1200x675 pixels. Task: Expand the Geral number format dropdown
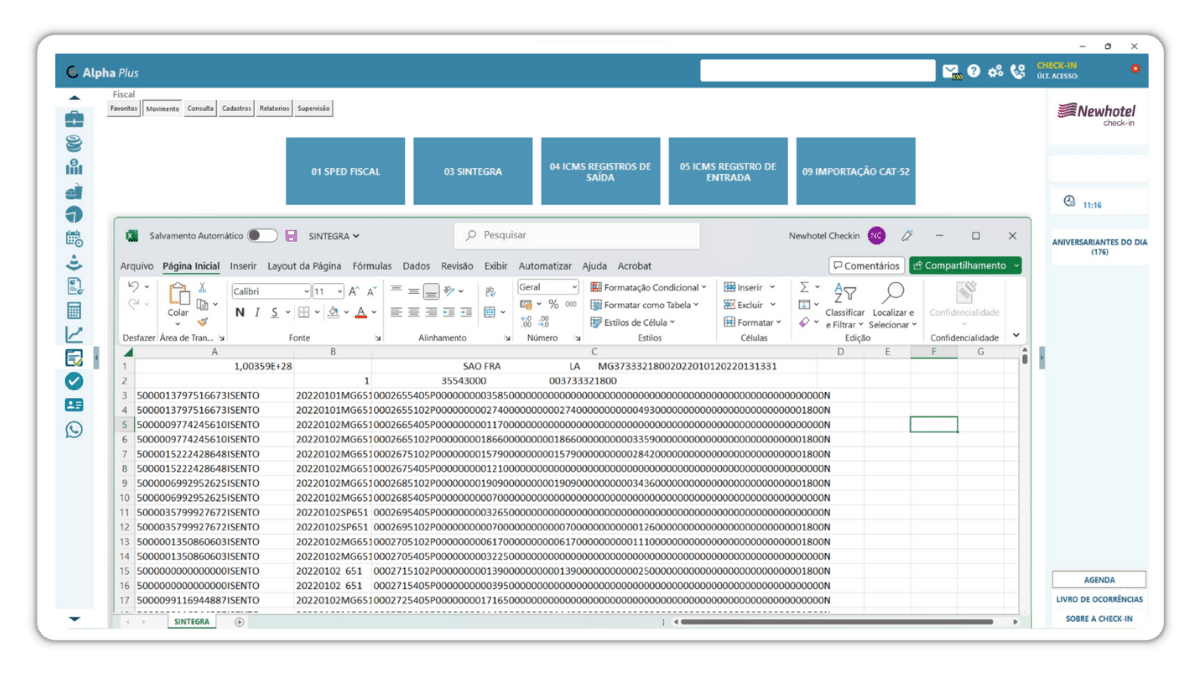548,287
